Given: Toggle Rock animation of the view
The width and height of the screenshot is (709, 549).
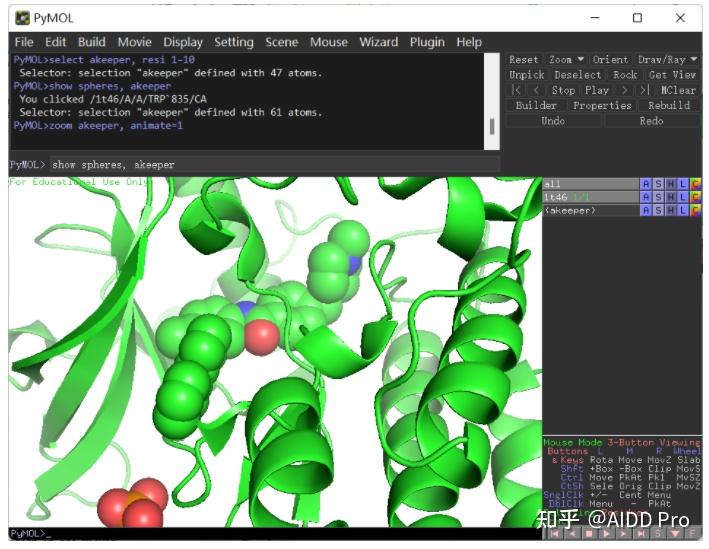Looking at the screenshot, I should (624, 75).
